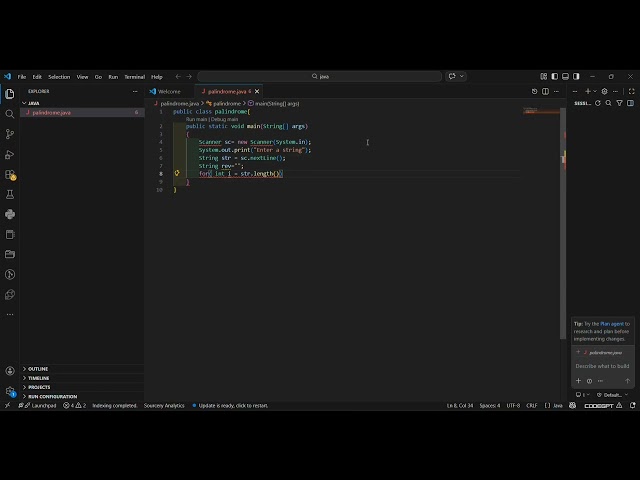Image resolution: width=640 pixels, height=480 pixels.
Task: Switch to the Welcome tab
Action: 169,91
